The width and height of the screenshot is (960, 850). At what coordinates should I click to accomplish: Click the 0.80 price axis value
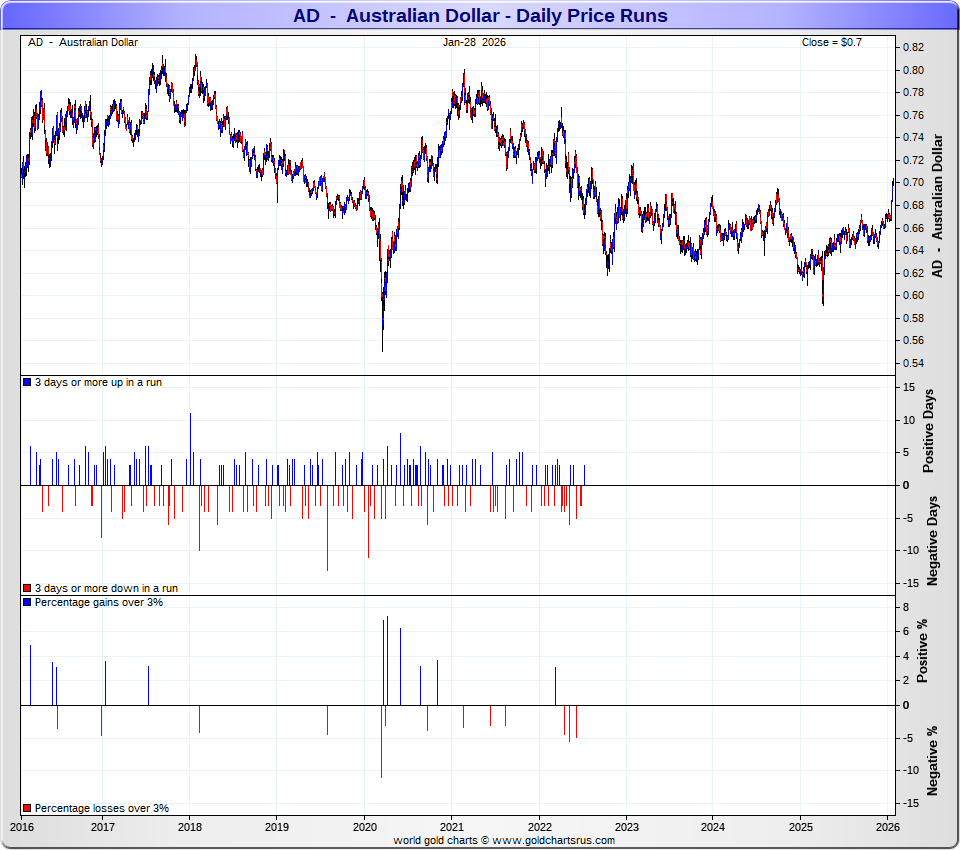point(913,70)
